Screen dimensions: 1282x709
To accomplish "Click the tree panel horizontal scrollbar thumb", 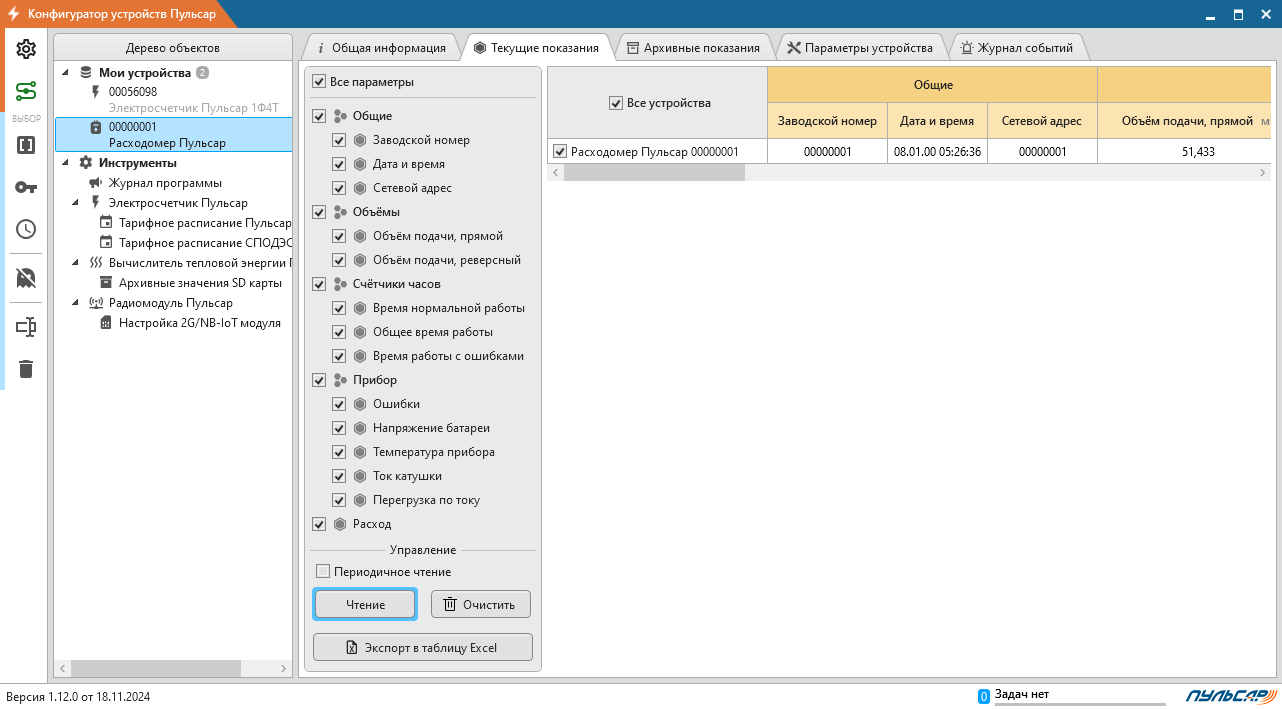I will [156, 668].
